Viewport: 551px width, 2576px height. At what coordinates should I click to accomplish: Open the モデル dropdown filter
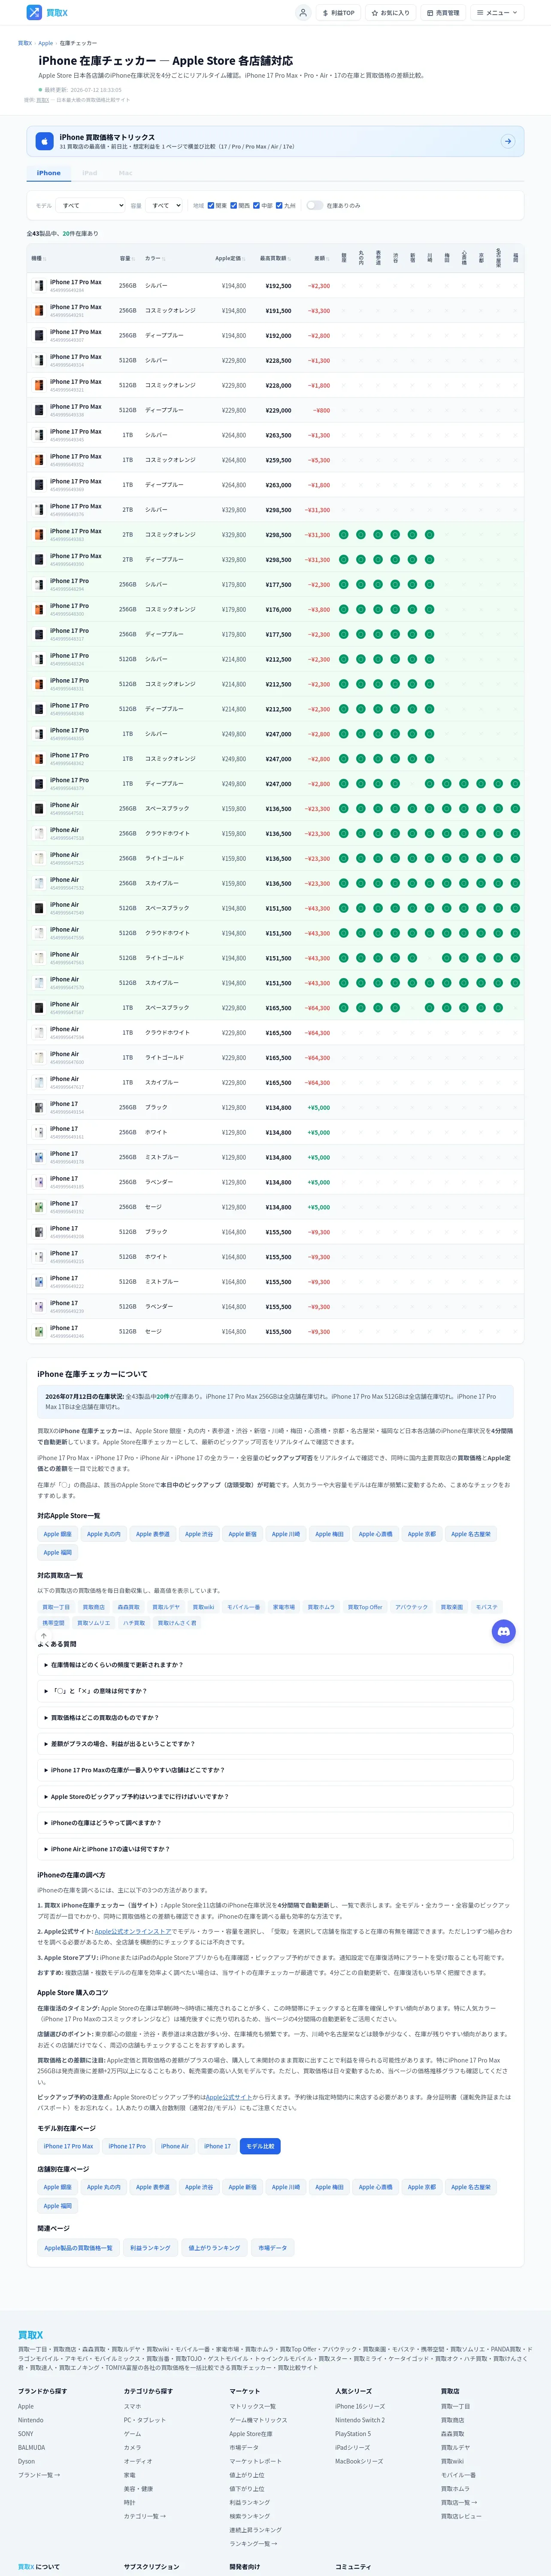(x=92, y=205)
